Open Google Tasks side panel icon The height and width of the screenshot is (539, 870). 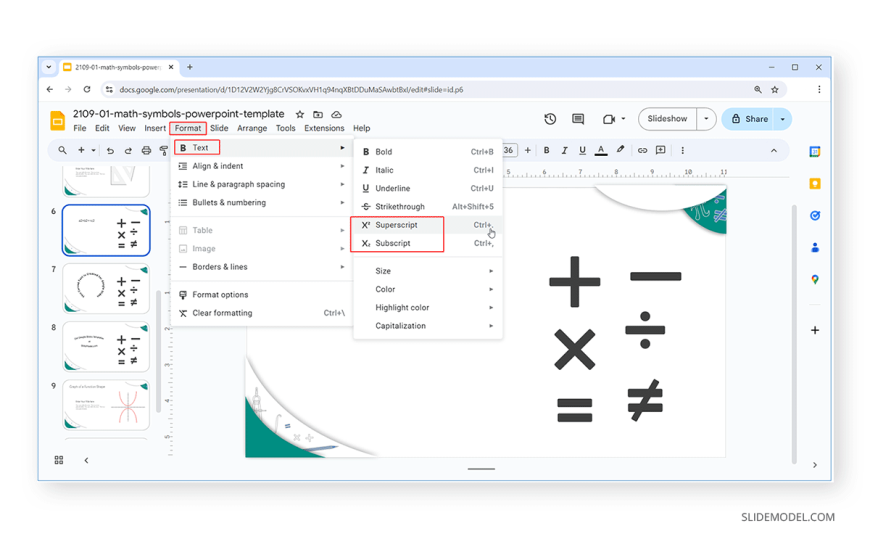pyautogui.click(x=815, y=215)
